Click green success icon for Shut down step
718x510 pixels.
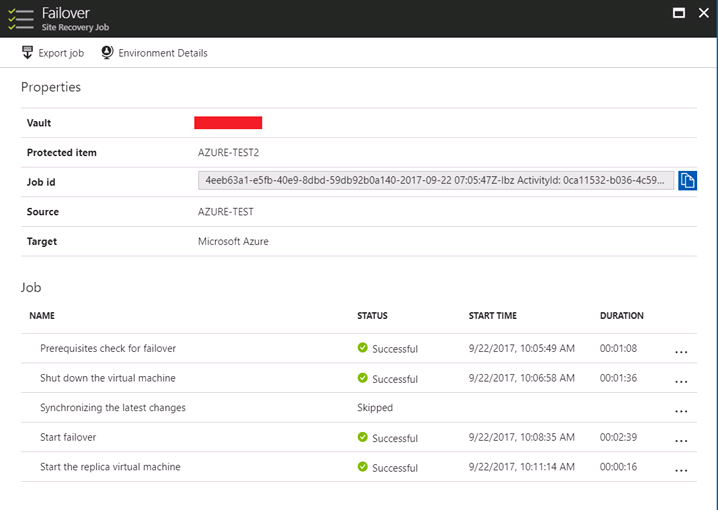[x=363, y=378]
